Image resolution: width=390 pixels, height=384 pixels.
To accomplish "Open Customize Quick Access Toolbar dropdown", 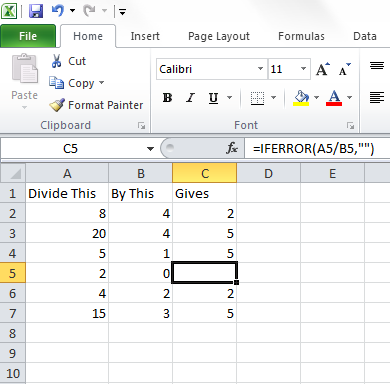I will click(122, 12).
